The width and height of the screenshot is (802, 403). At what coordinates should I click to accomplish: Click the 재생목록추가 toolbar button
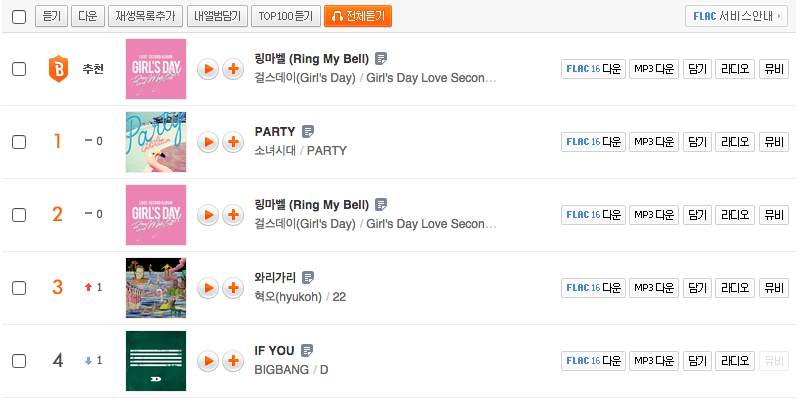(x=145, y=16)
